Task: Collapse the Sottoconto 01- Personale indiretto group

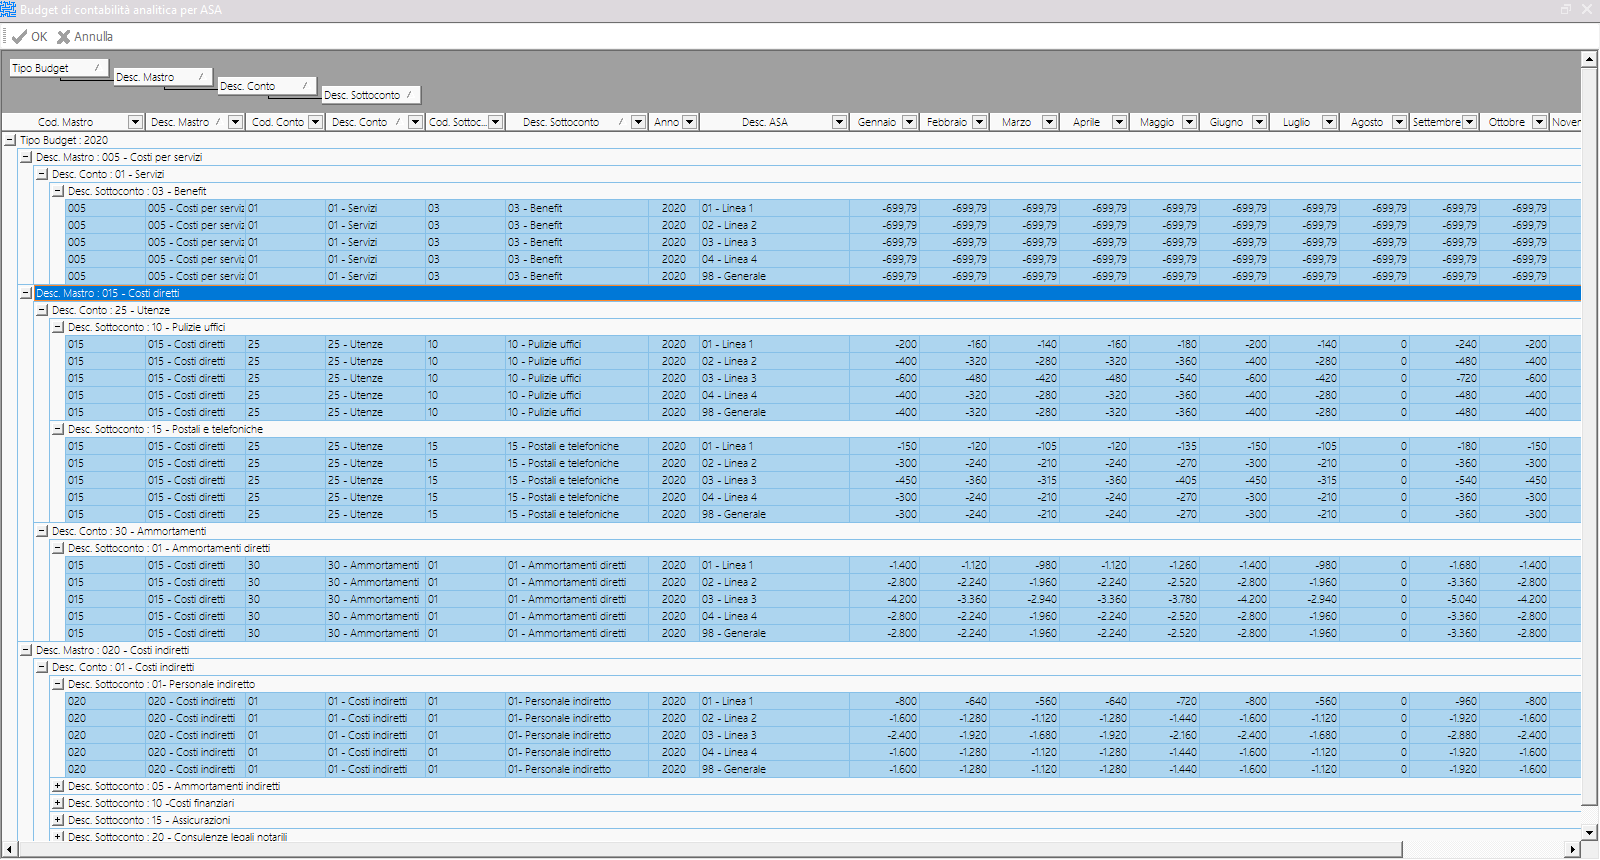Action: pyautogui.click(x=58, y=684)
